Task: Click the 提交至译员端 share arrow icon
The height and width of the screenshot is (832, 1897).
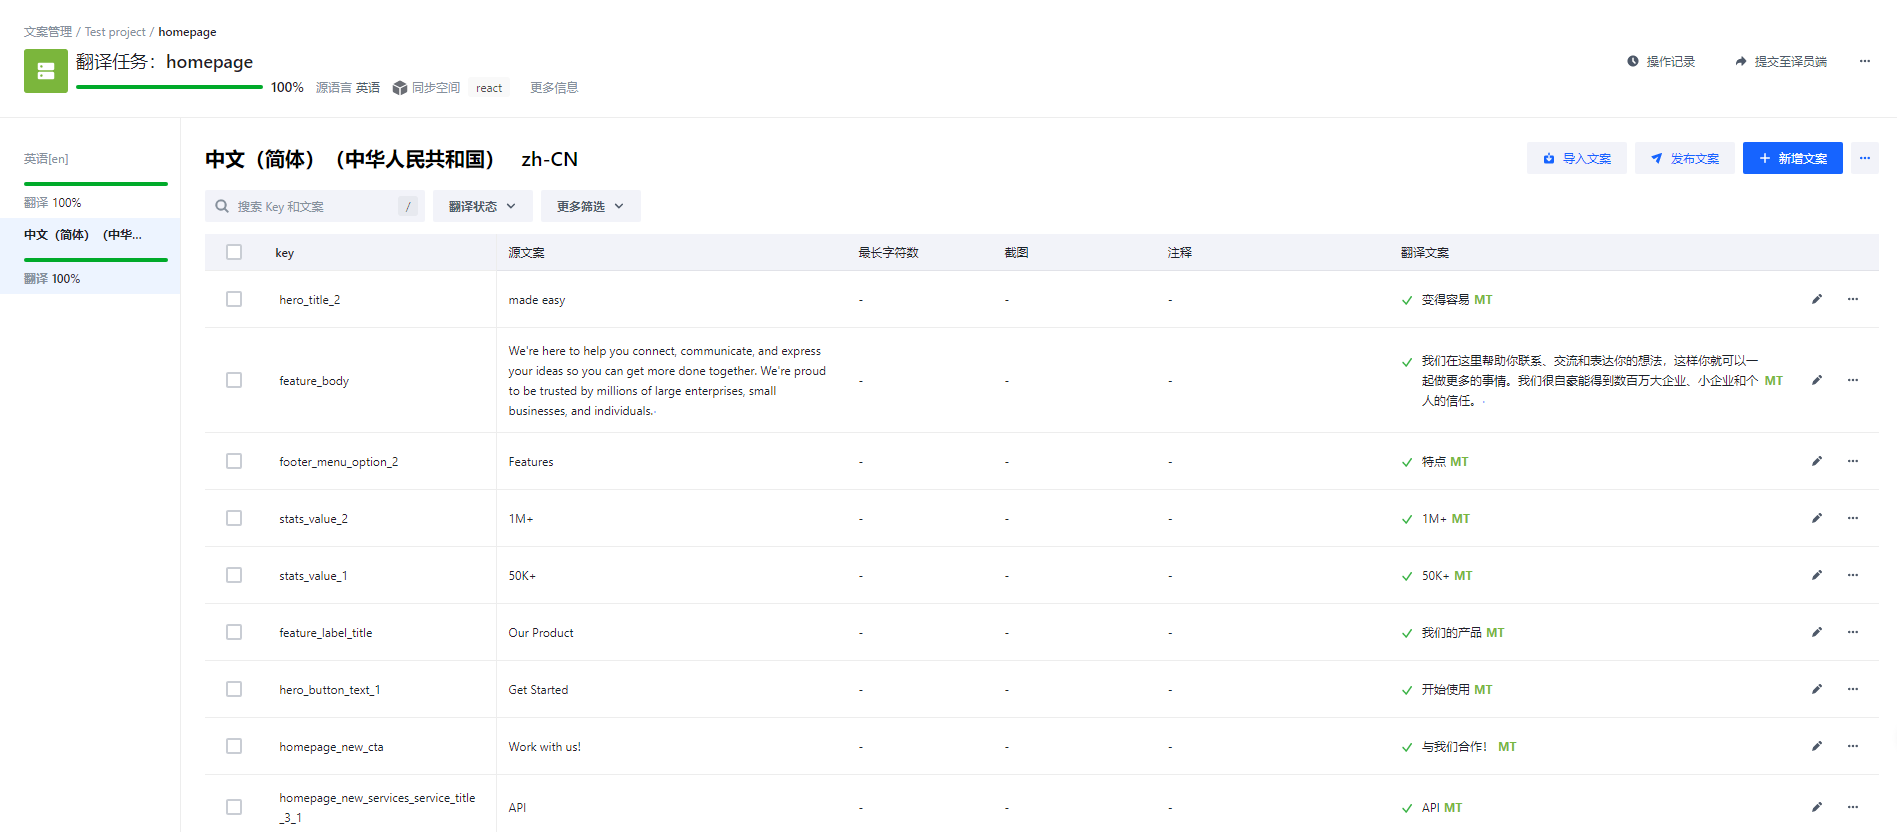Action: [x=1741, y=61]
